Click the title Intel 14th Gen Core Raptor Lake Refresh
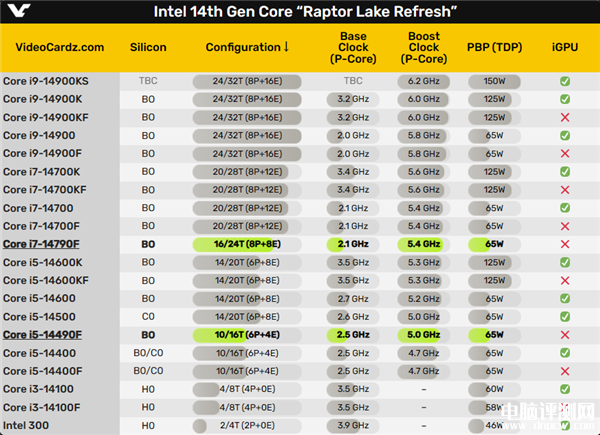Screen dimensions: 600x435 coord(305,11)
